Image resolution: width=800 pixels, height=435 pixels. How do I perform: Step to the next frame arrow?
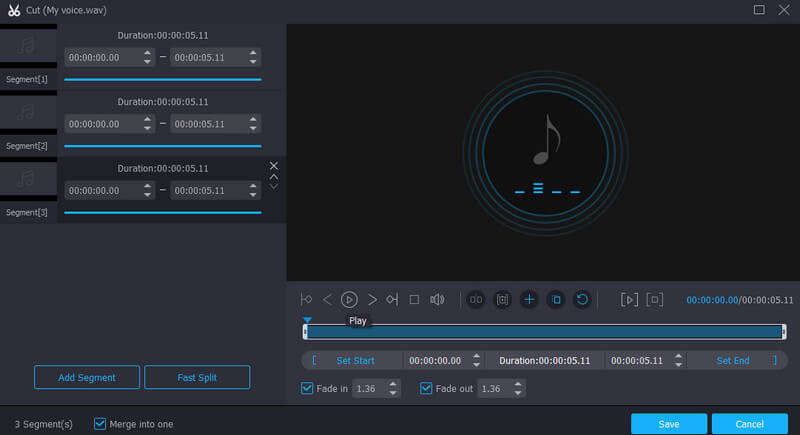click(x=372, y=299)
